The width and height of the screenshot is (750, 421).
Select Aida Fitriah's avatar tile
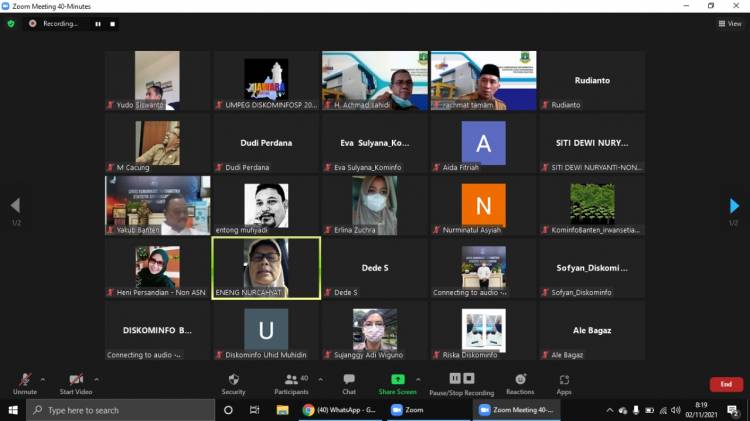pyautogui.click(x=484, y=143)
